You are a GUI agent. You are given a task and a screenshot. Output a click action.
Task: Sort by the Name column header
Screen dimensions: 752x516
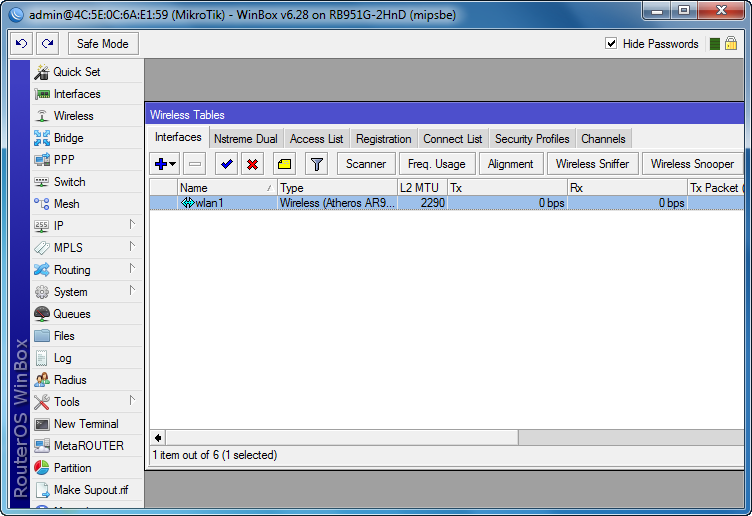[227, 188]
